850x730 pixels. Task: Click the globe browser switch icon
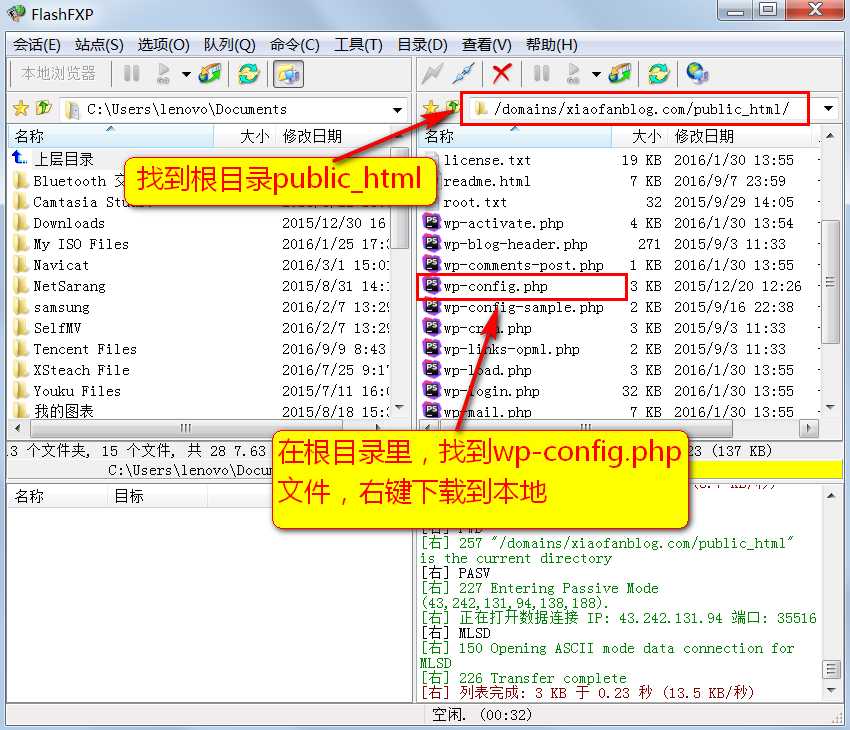pos(697,73)
